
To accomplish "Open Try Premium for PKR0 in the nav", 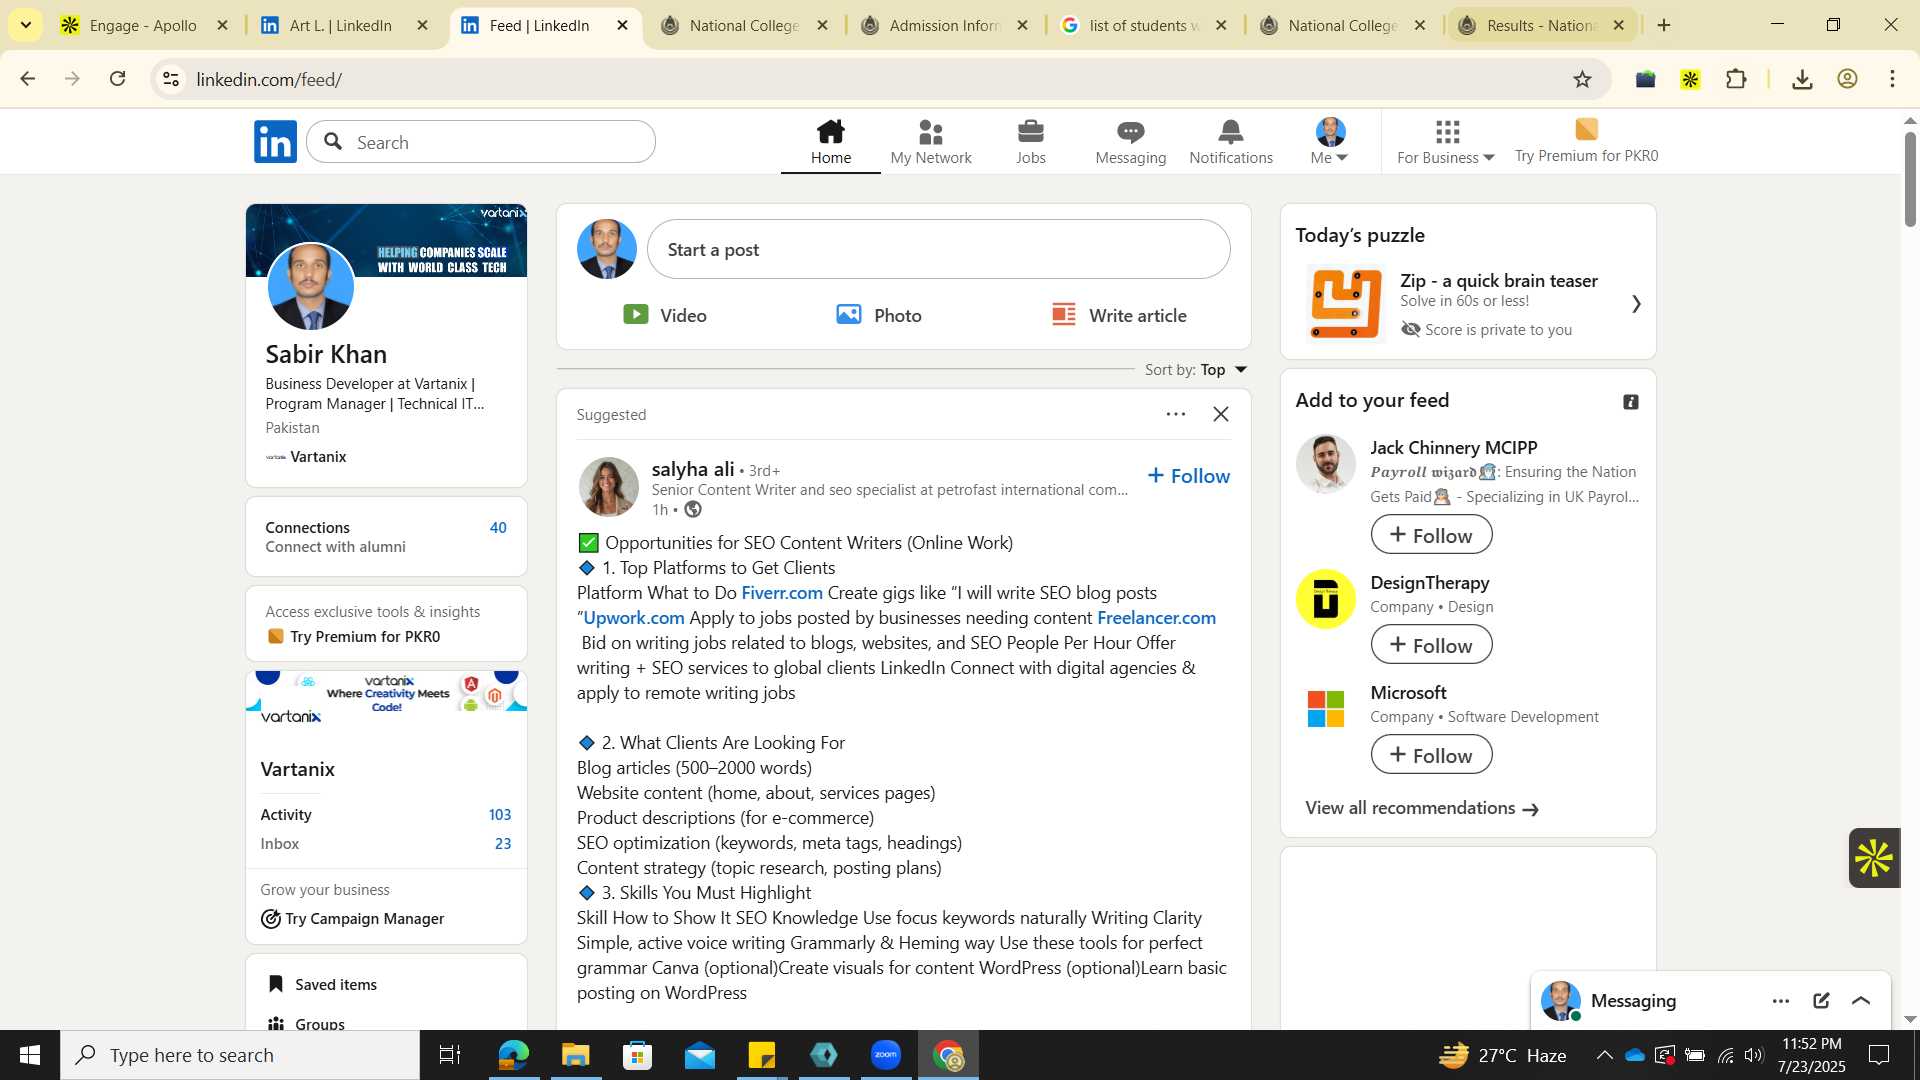I will [1586, 142].
